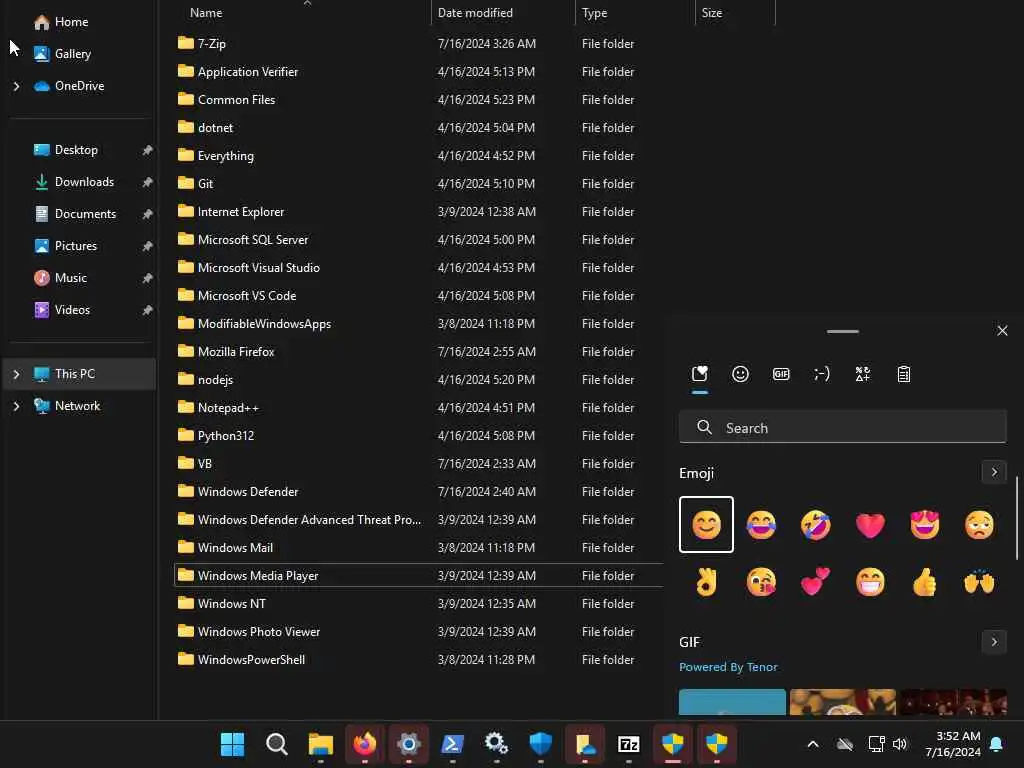Grab the emoji panel drag handle
The width and height of the screenshot is (1024, 768).
pyautogui.click(x=842, y=331)
